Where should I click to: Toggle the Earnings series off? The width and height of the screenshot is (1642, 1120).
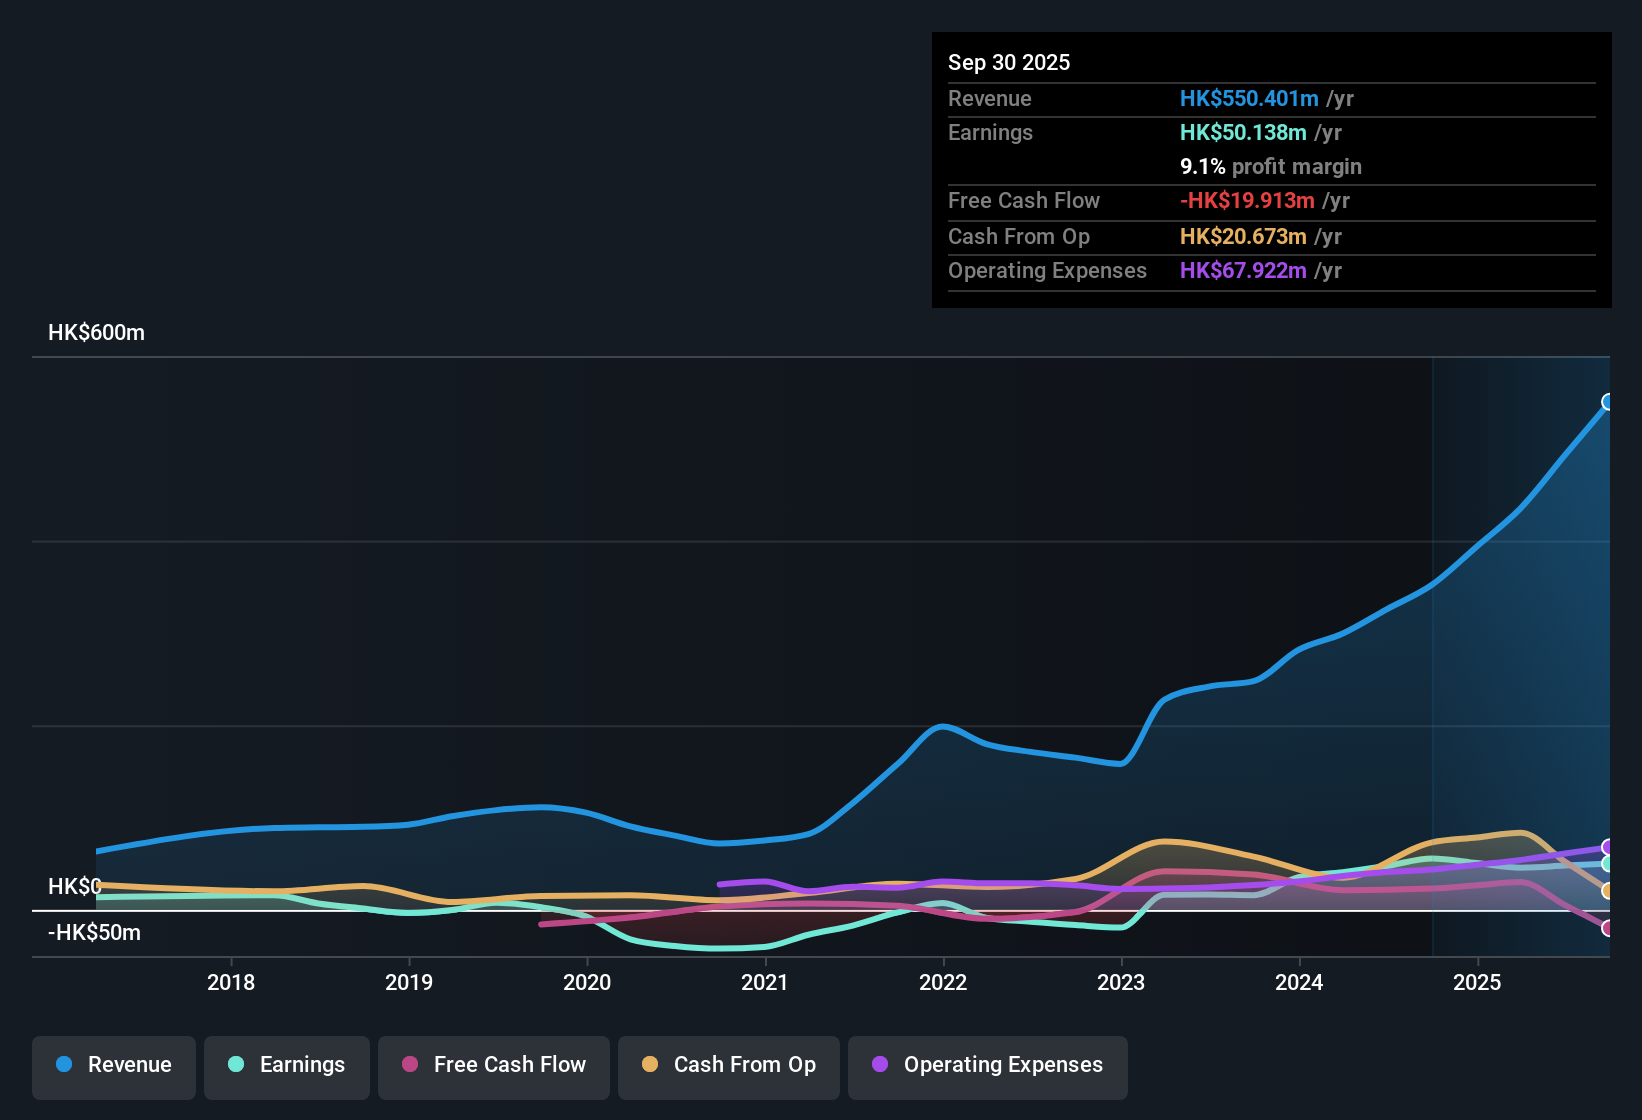pos(287,1065)
